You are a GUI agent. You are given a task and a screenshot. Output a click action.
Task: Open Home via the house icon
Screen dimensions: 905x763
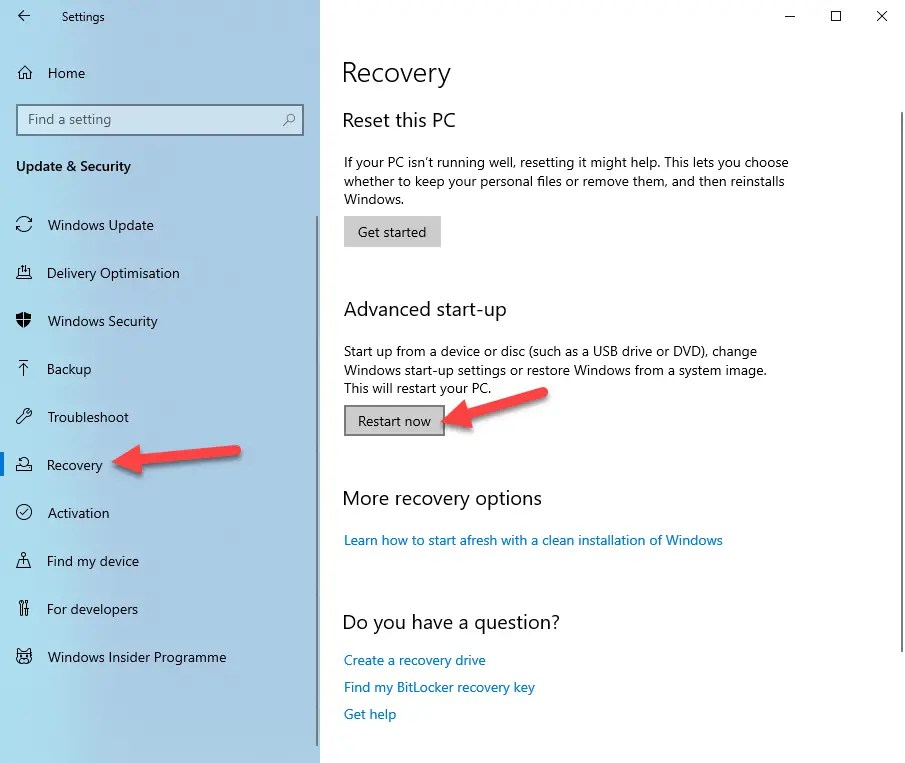[25, 73]
